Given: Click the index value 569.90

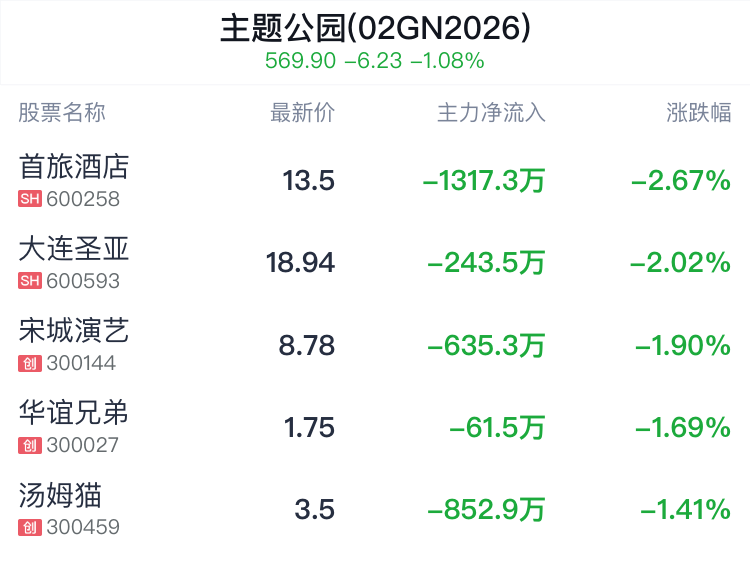Looking at the screenshot, I should pyautogui.click(x=300, y=61).
